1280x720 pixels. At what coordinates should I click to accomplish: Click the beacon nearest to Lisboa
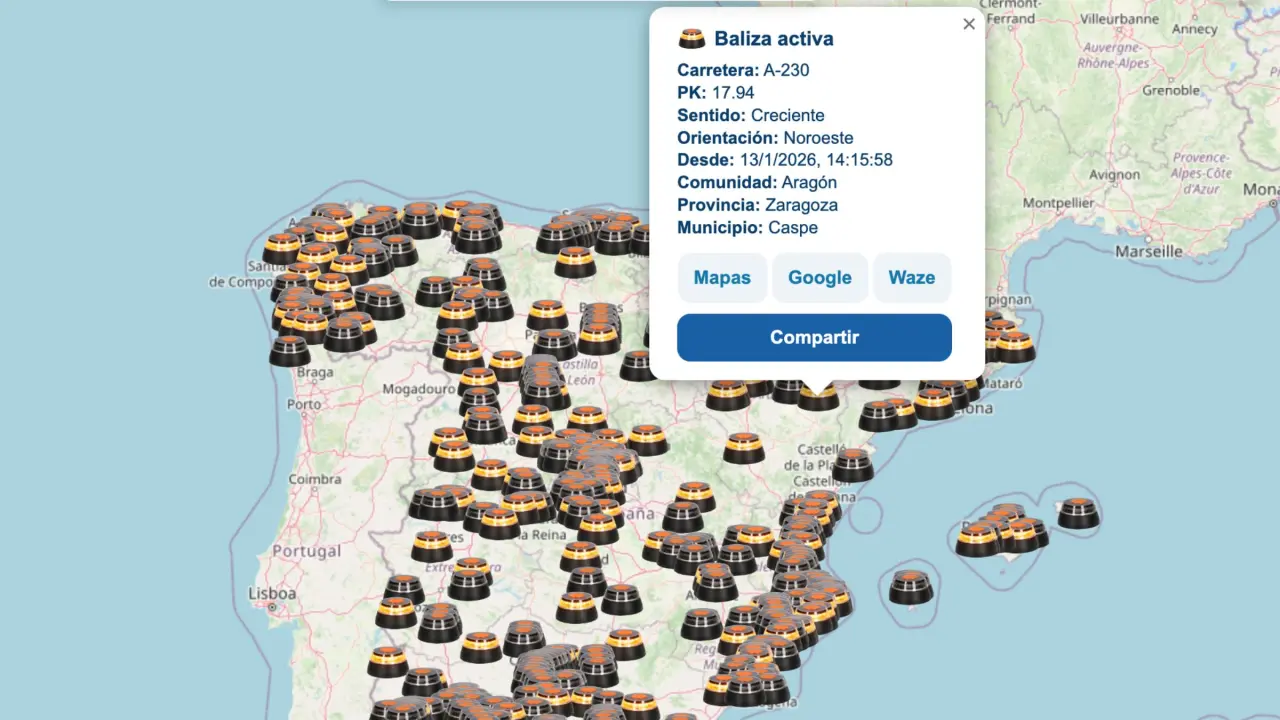click(x=395, y=613)
